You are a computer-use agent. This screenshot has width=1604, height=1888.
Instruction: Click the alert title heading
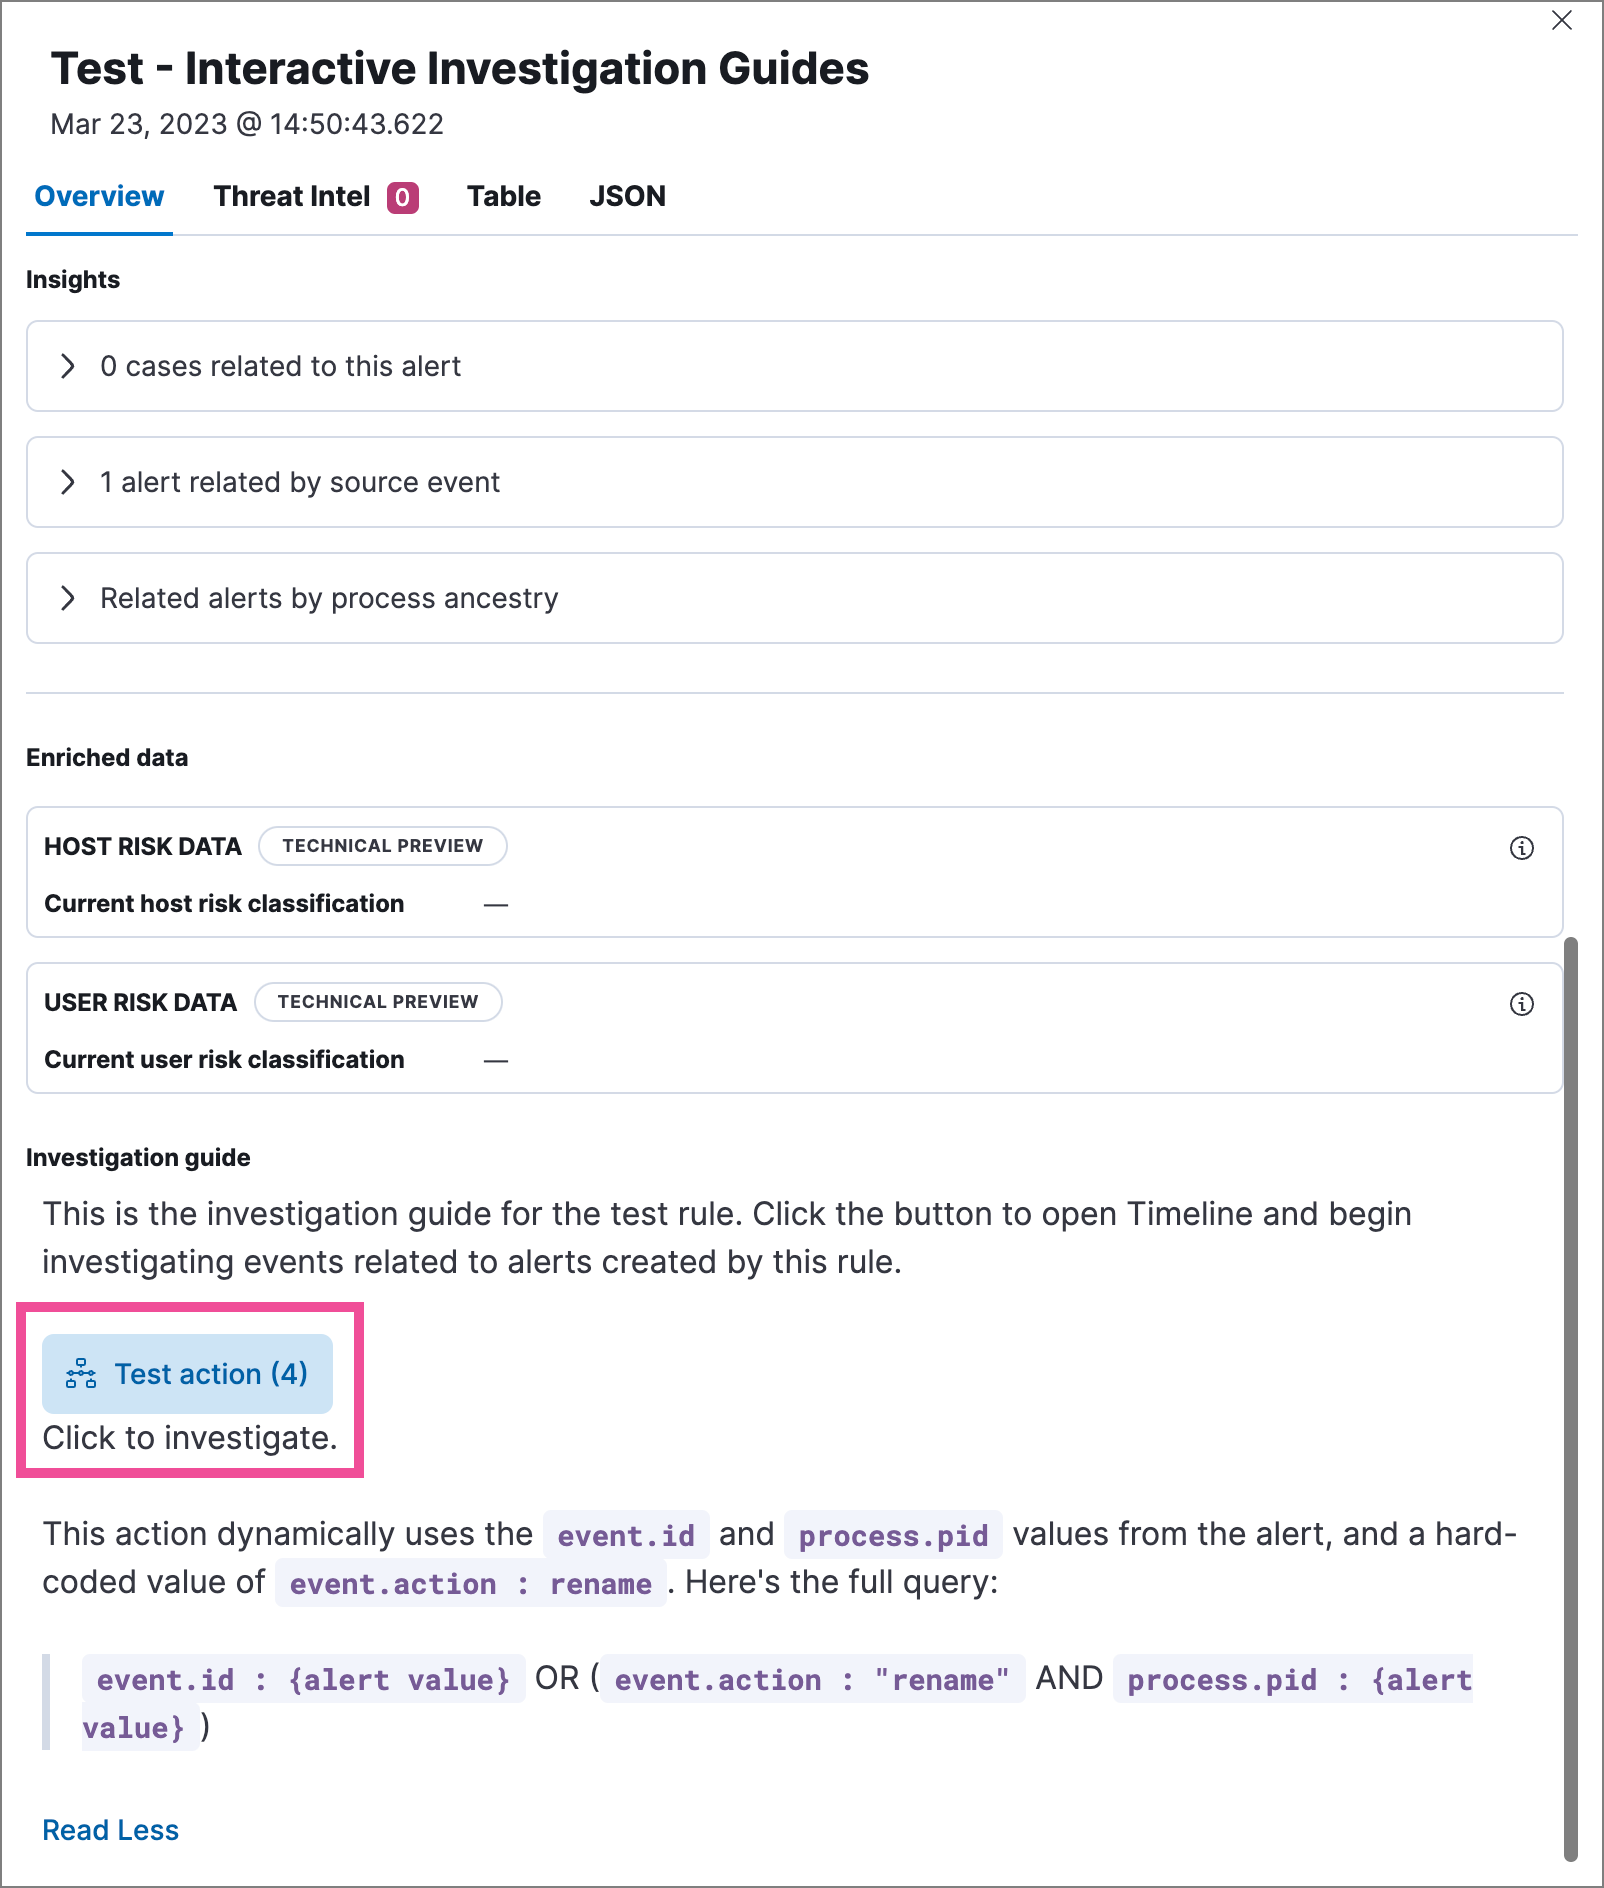point(460,69)
